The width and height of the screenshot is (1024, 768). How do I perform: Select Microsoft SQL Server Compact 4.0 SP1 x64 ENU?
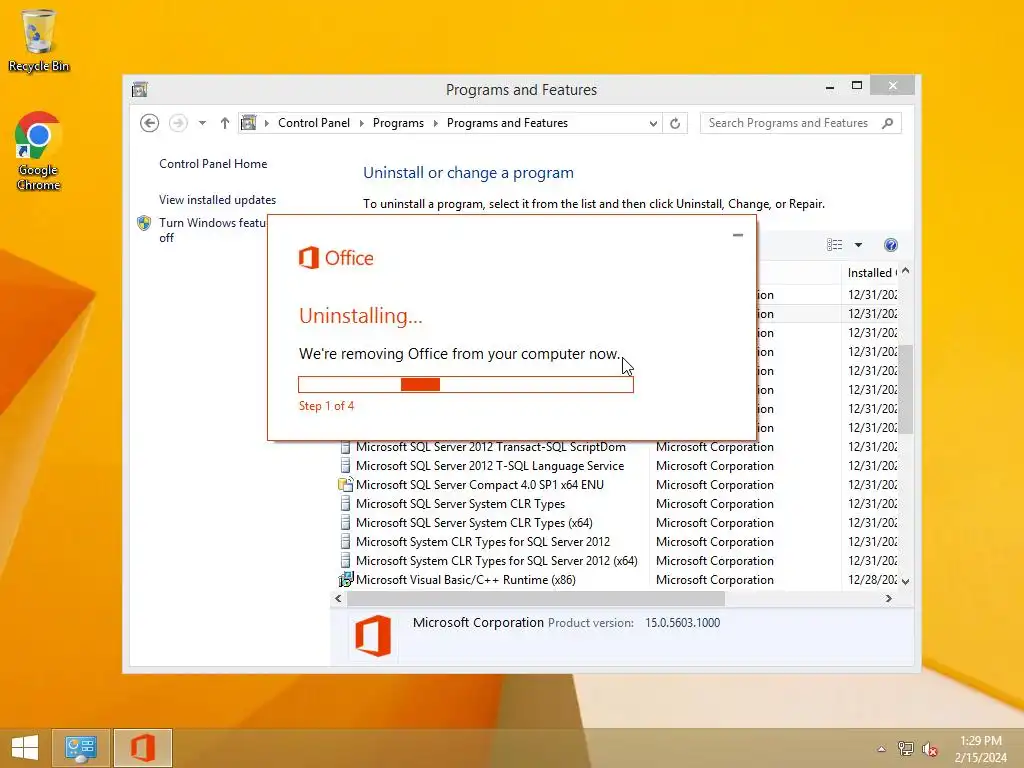479,485
